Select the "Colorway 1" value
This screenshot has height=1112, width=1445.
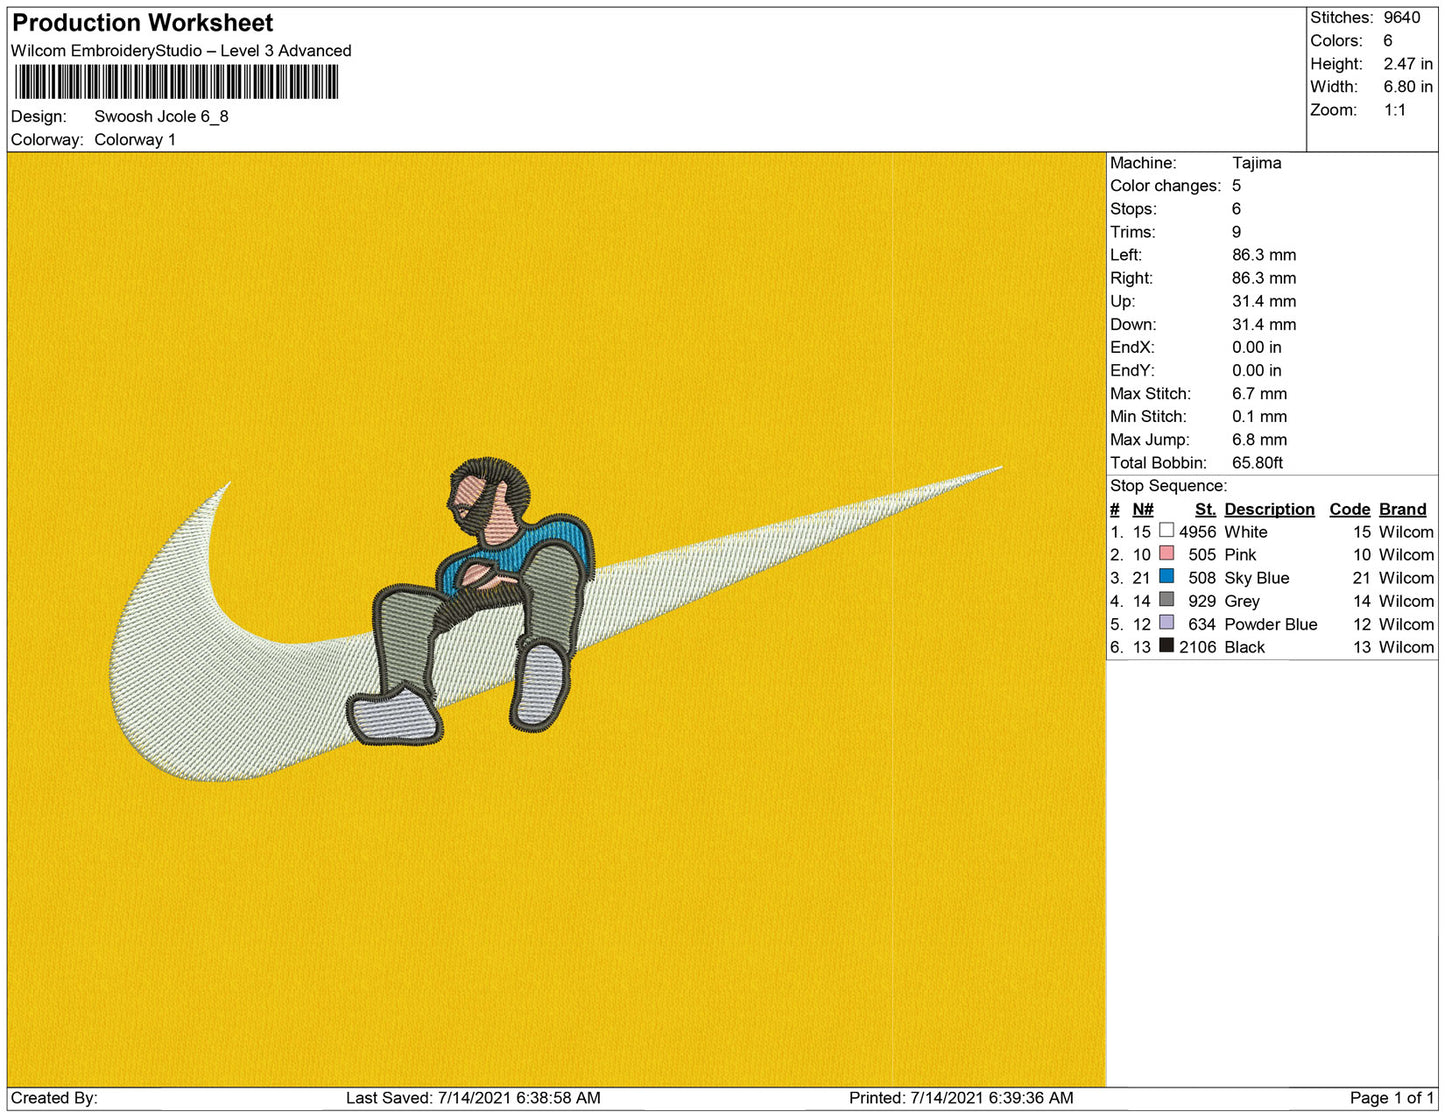pos(135,140)
